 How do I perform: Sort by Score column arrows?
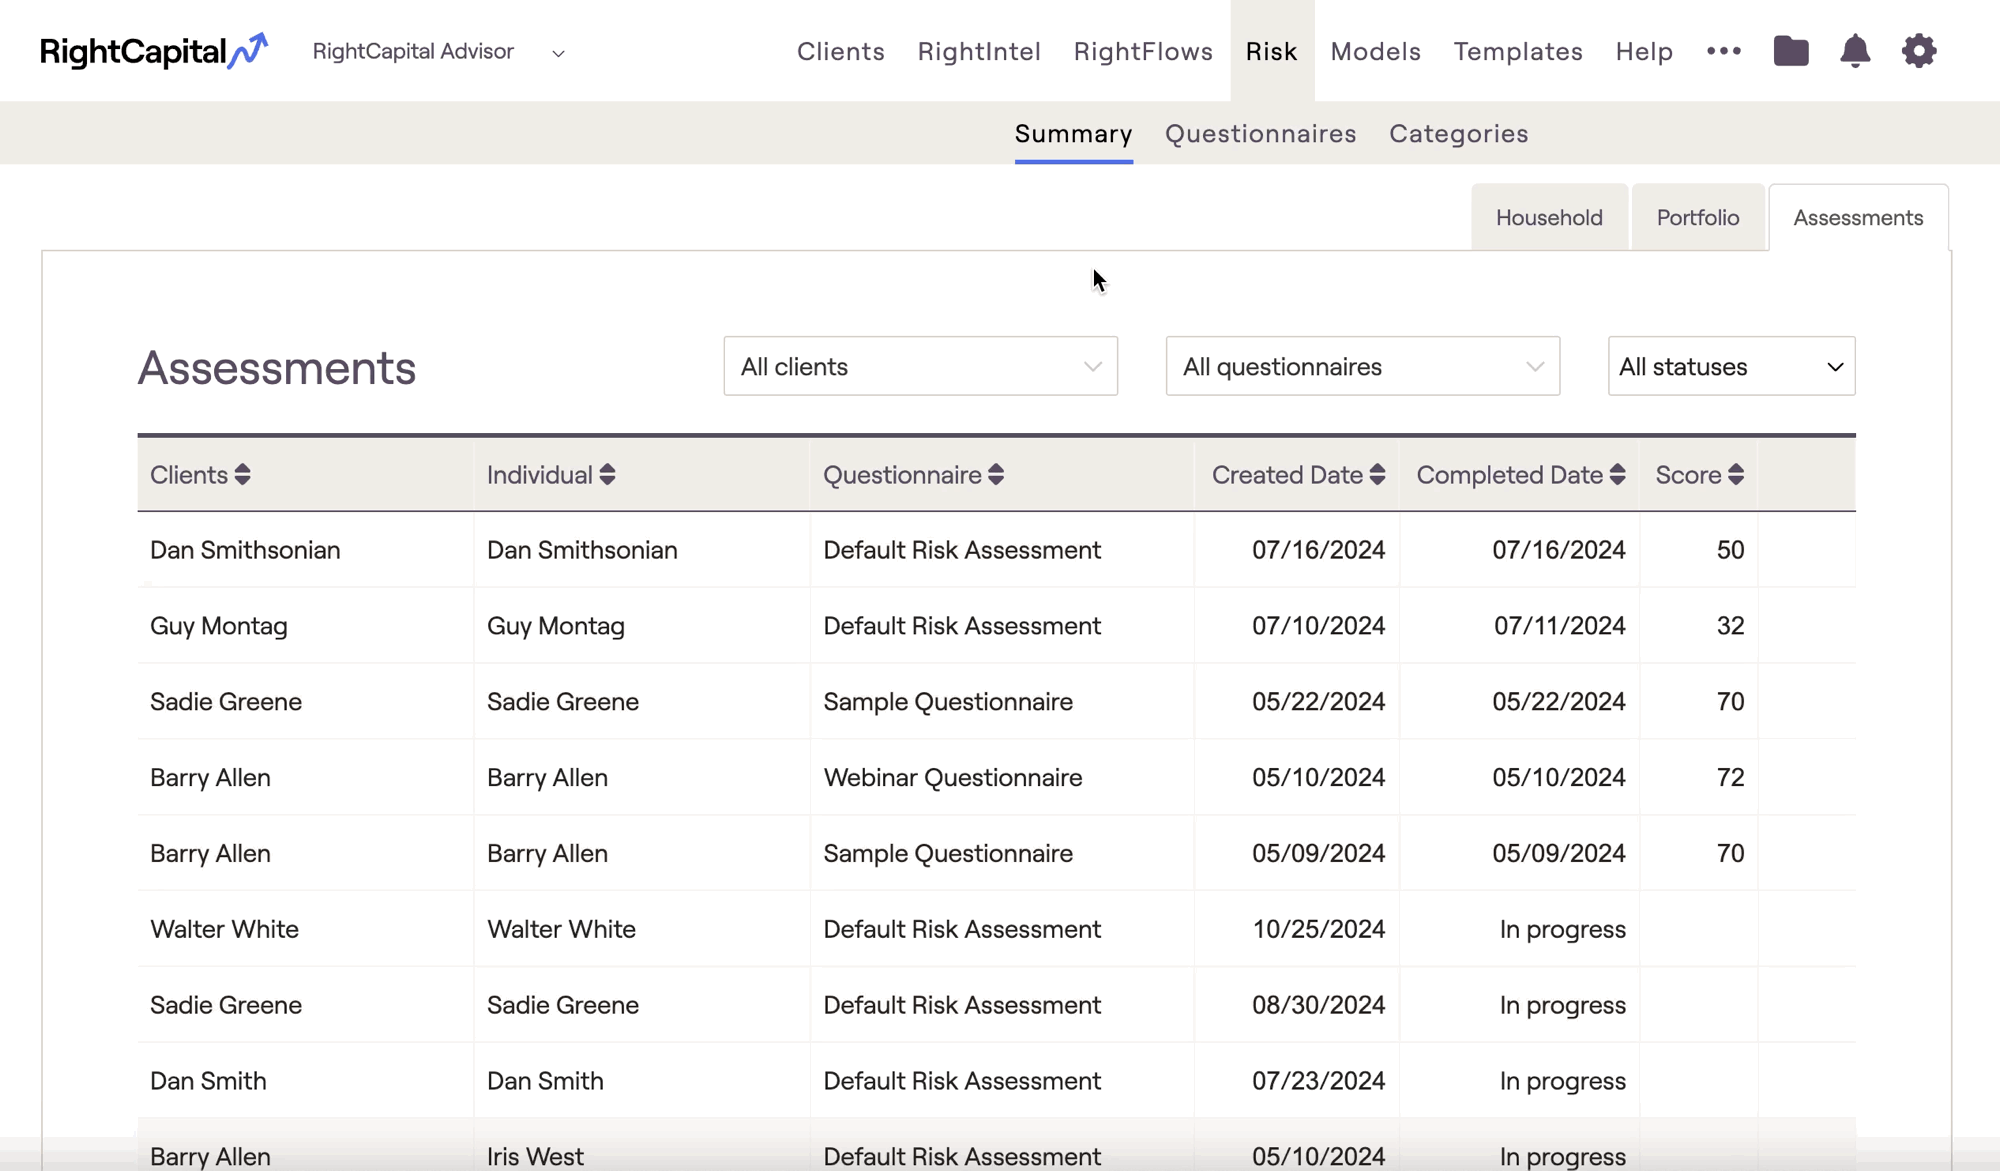(x=1736, y=475)
